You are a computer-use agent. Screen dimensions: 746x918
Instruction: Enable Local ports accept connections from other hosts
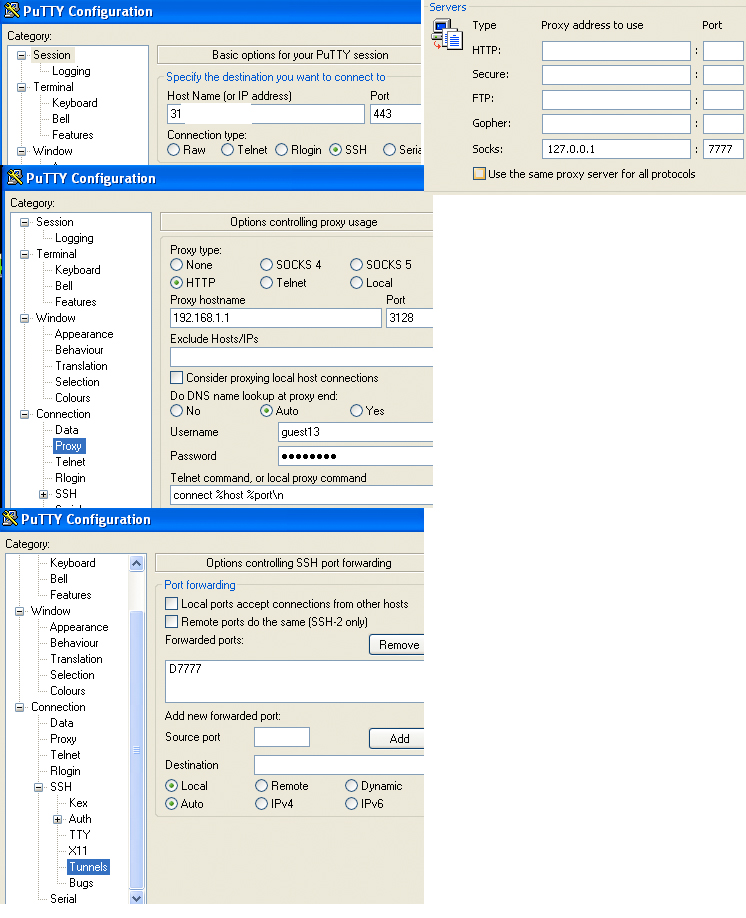tap(172, 604)
